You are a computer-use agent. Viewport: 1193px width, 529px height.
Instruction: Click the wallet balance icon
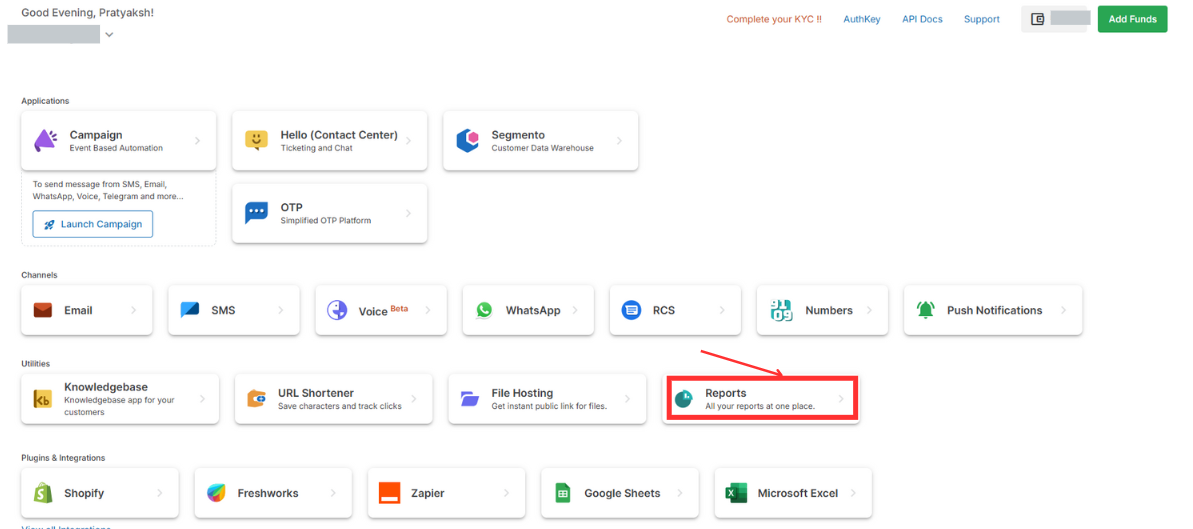(x=1038, y=19)
